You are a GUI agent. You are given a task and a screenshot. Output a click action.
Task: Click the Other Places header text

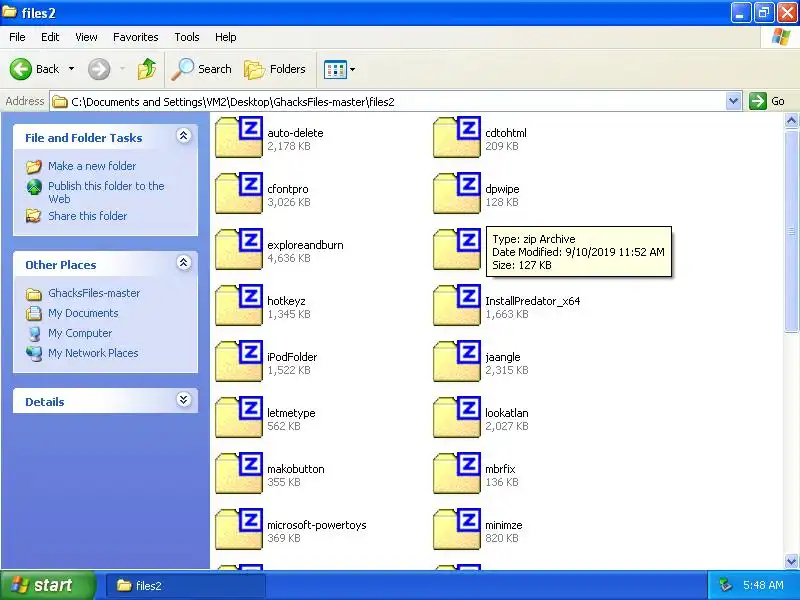(x=61, y=265)
